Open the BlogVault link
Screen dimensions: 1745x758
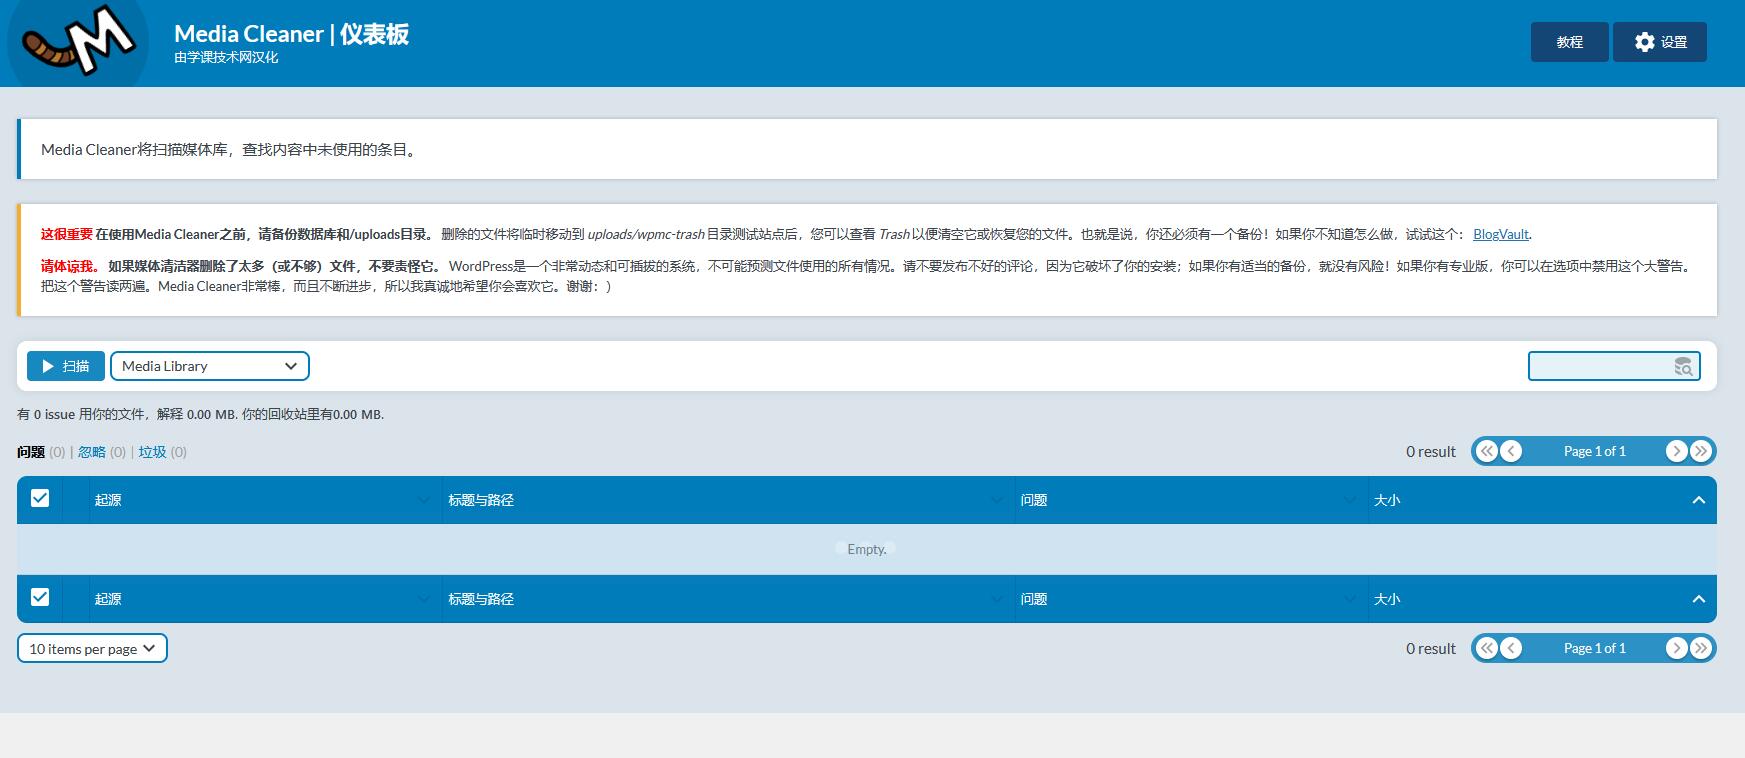tap(1500, 234)
